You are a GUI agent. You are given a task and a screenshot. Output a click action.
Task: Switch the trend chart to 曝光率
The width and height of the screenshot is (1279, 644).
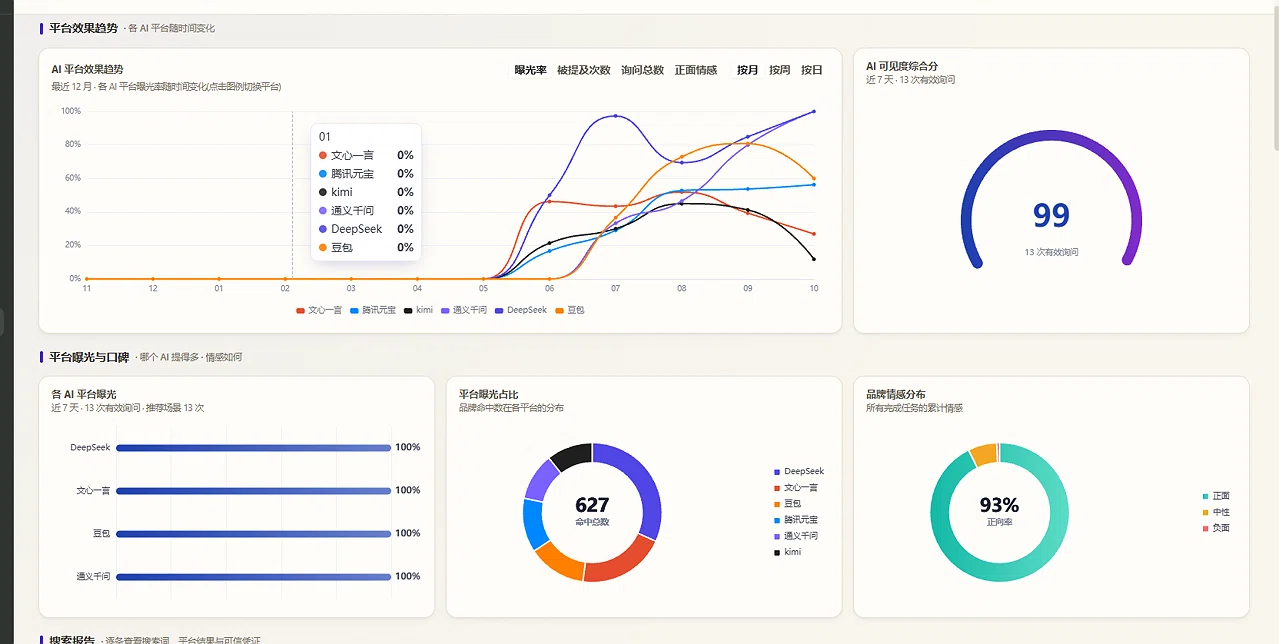click(x=530, y=70)
